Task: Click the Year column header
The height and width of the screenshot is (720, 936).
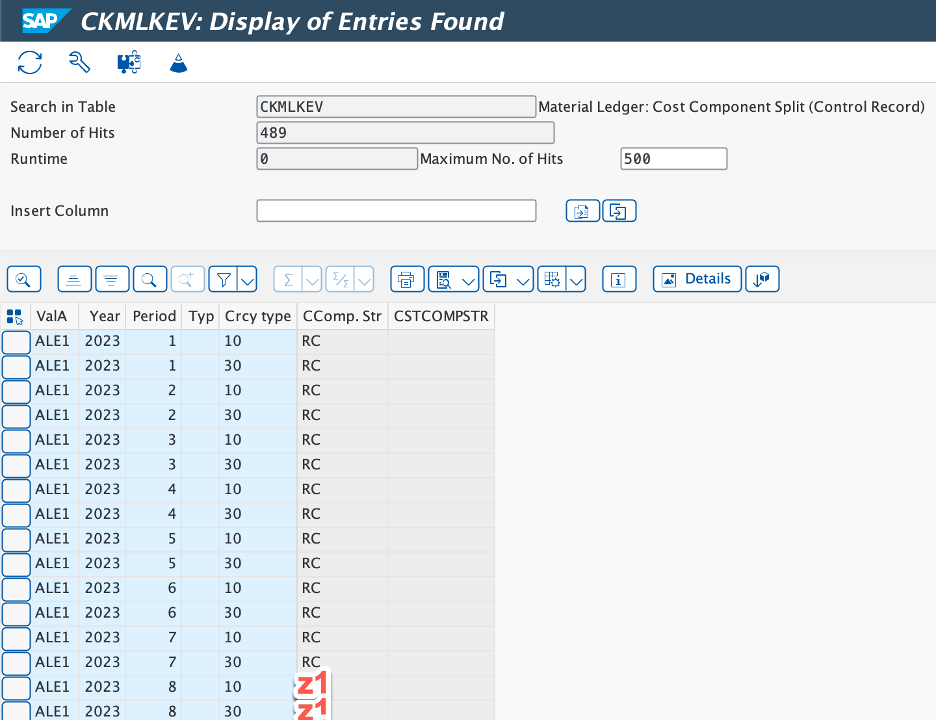Action: (x=102, y=316)
